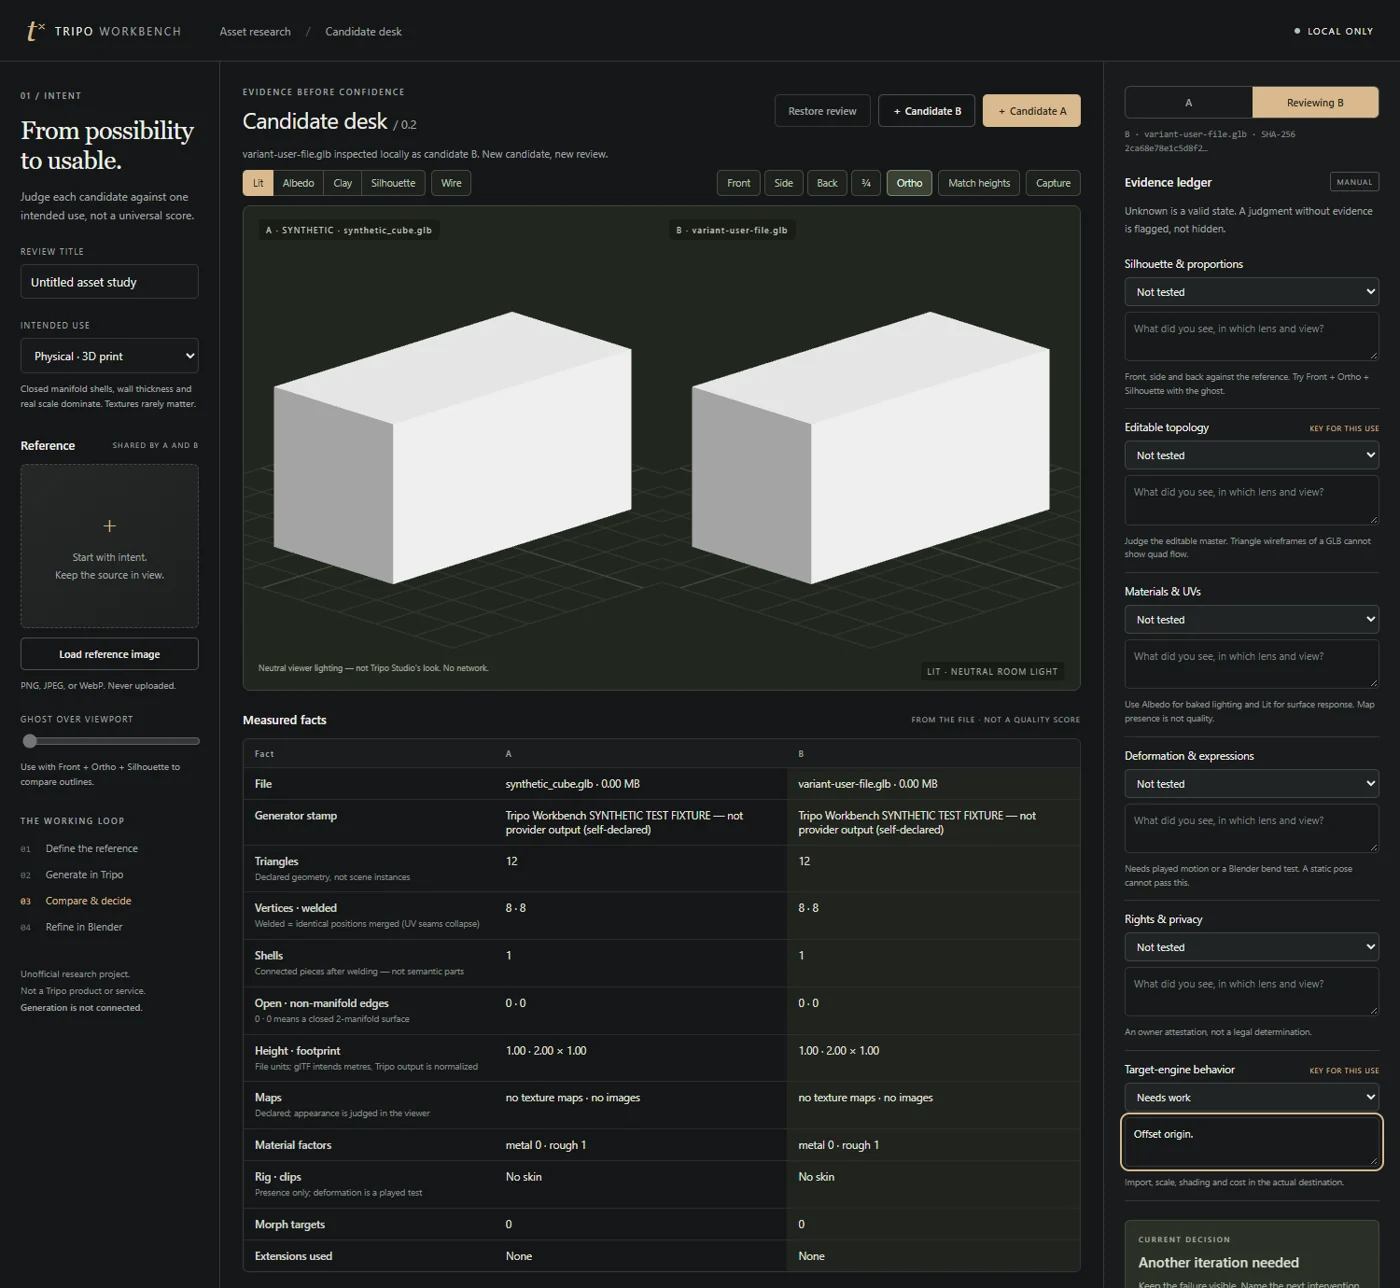1400x1288 pixels.
Task: Switch viewport to Albedo shading mode
Action: pos(298,183)
